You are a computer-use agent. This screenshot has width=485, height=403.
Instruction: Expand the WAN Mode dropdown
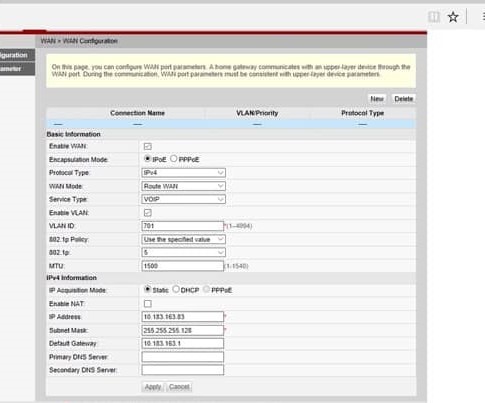pos(183,186)
